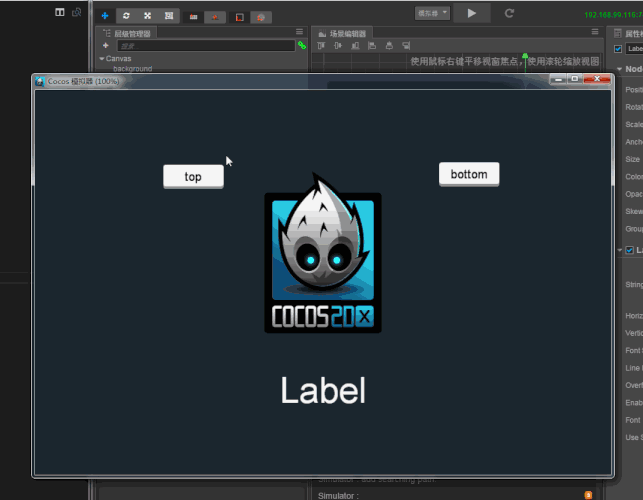The image size is (643, 500).
Task: Click the top button in simulator
Action: click(194, 177)
